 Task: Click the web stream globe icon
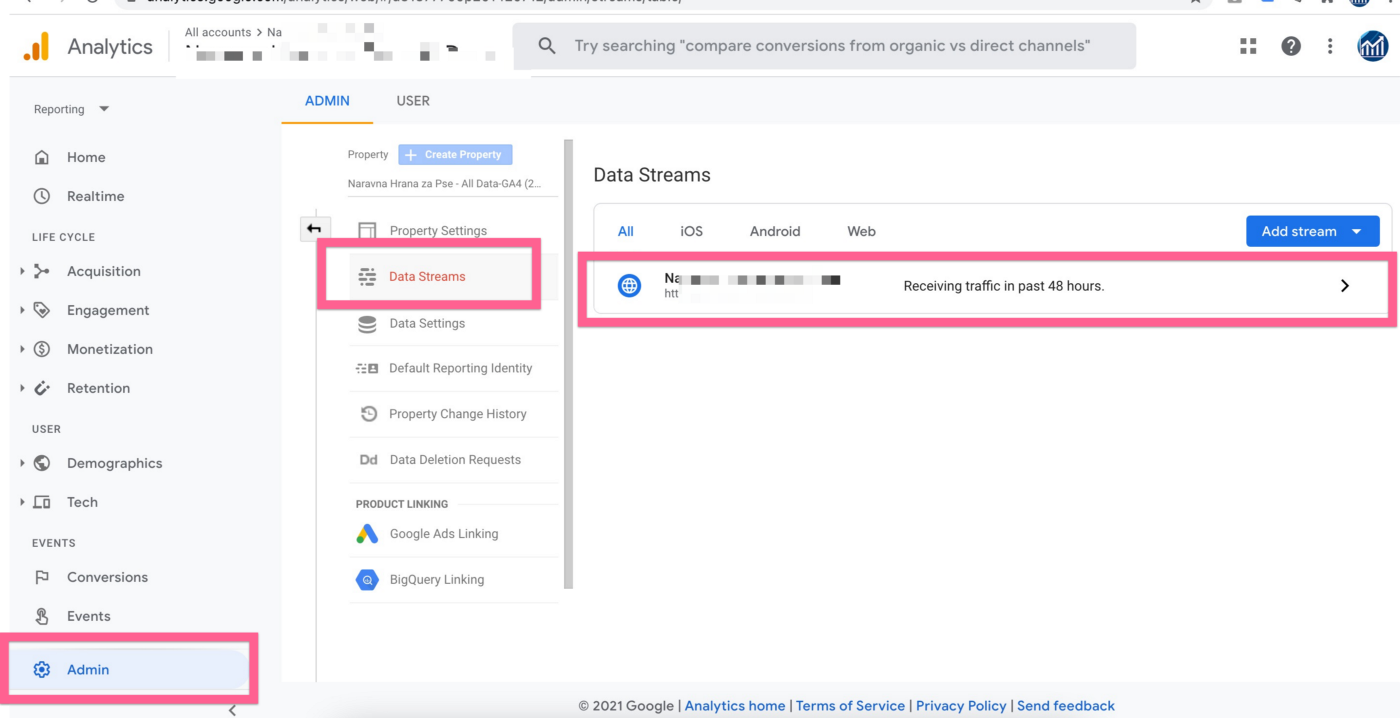(x=628, y=284)
